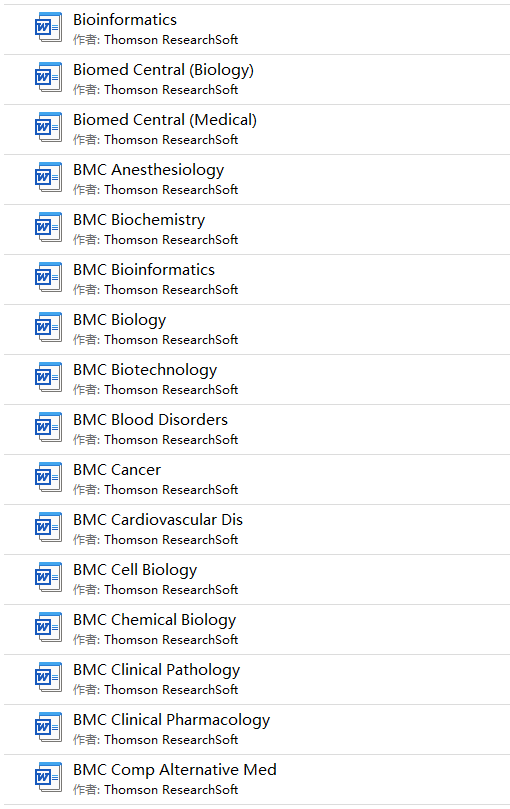Click the author line under BMC Comp Alternative Med
The width and height of the screenshot is (510, 809).
[x=155, y=790]
